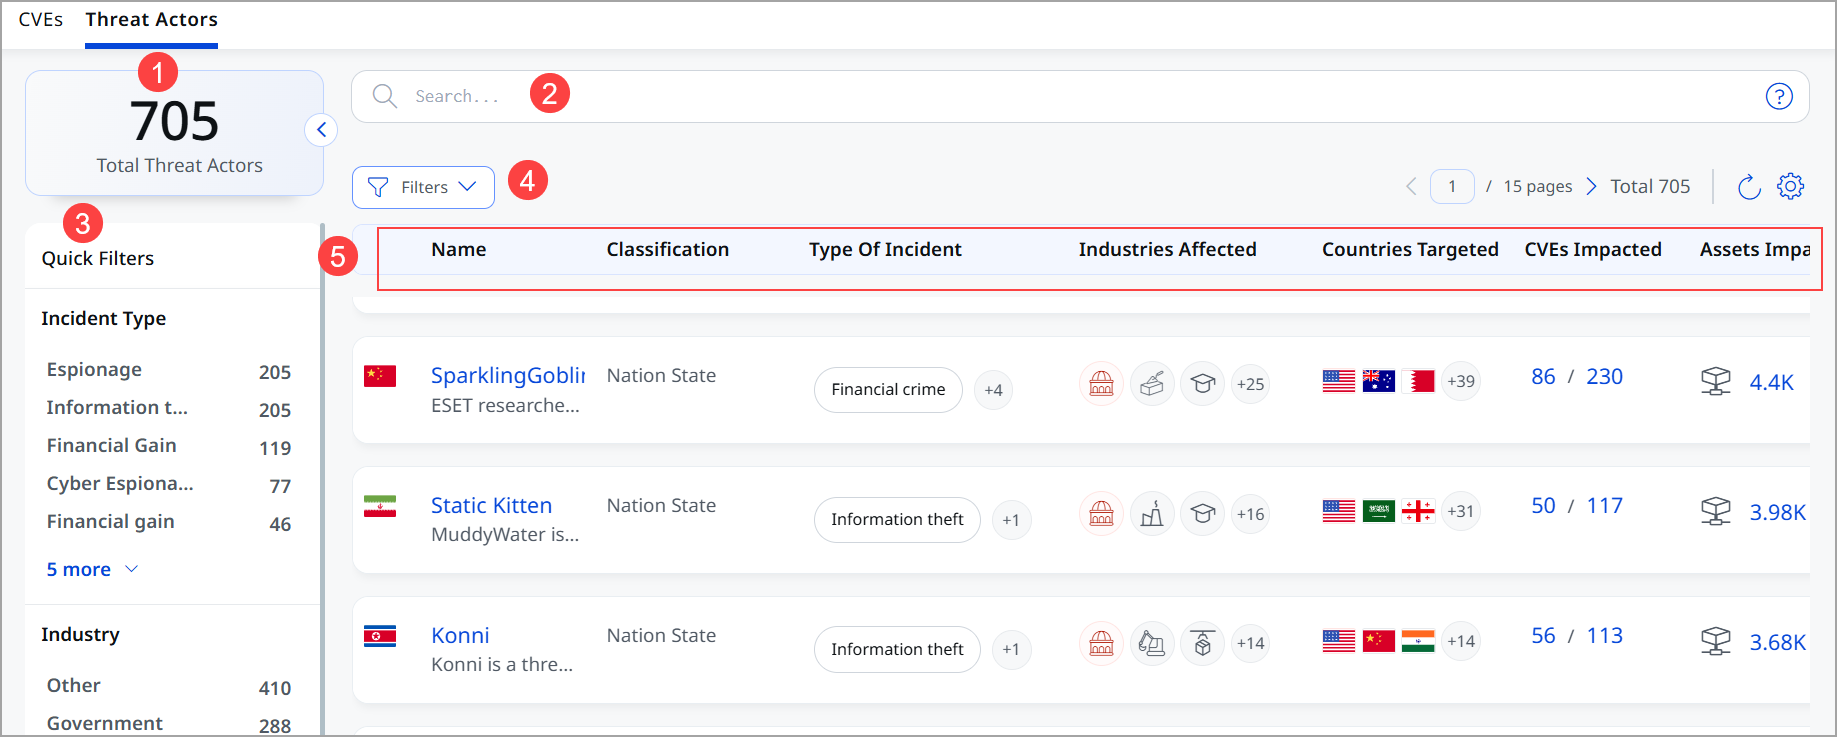Click the Countries Targeted column header

1410,250
